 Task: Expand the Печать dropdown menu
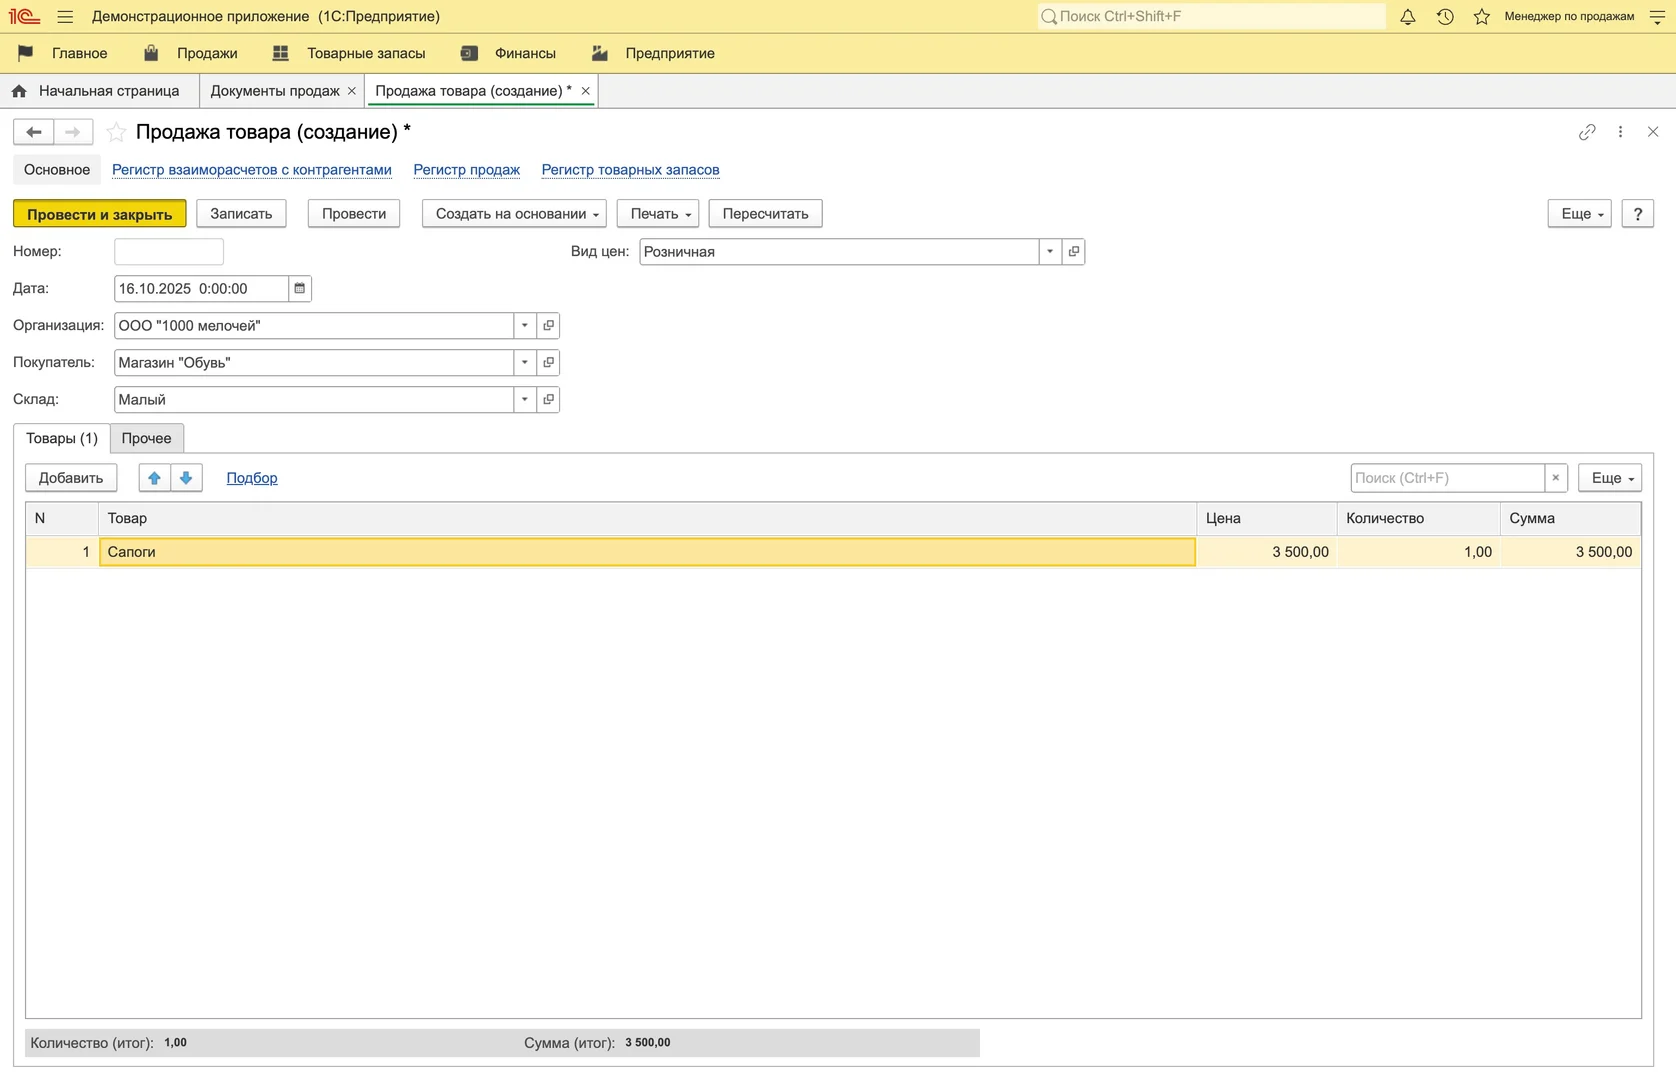[658, 214]
